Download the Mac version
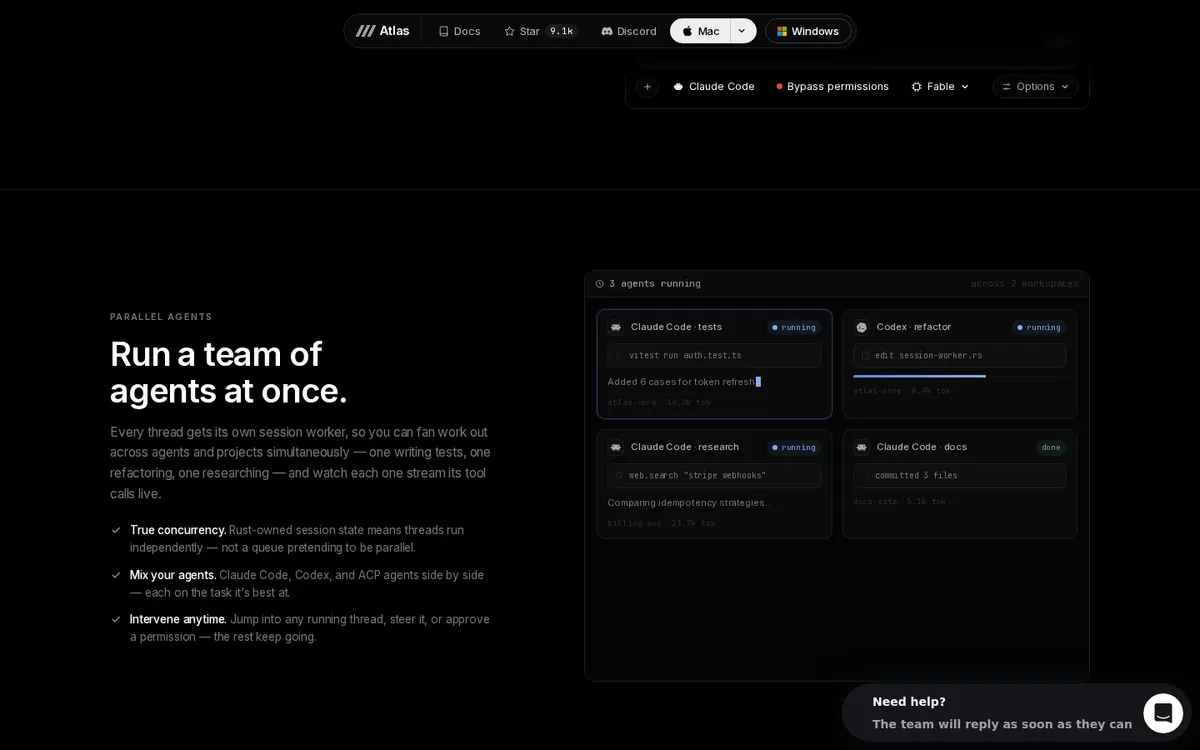Screen dimensions: 1200x750 click(700, 31)
